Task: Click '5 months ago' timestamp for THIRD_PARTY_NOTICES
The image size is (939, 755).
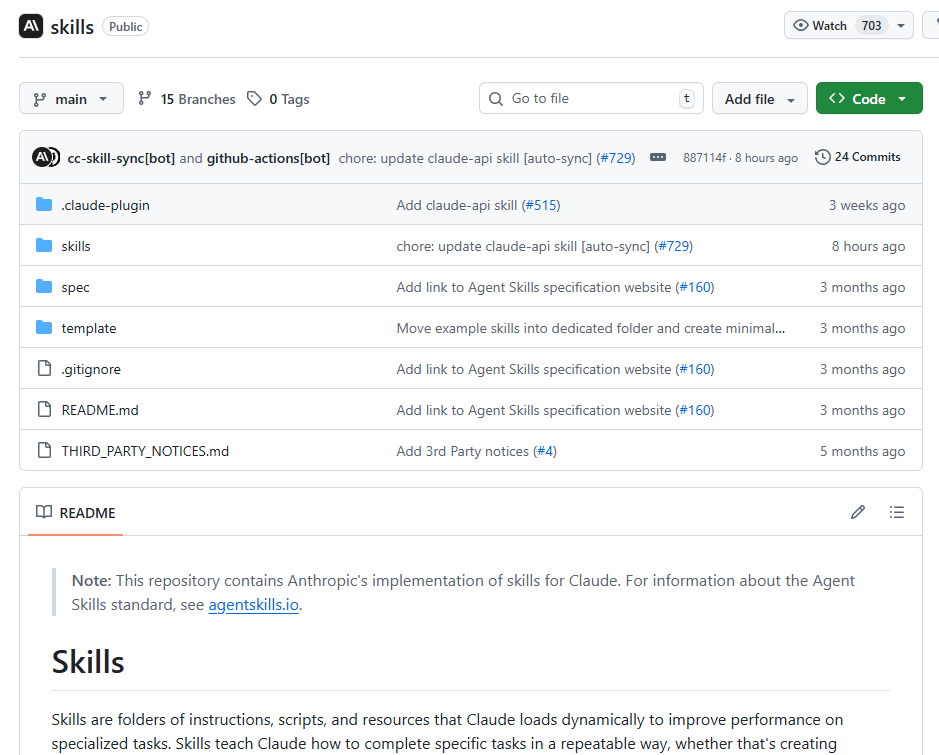Action: click(862, 451)
